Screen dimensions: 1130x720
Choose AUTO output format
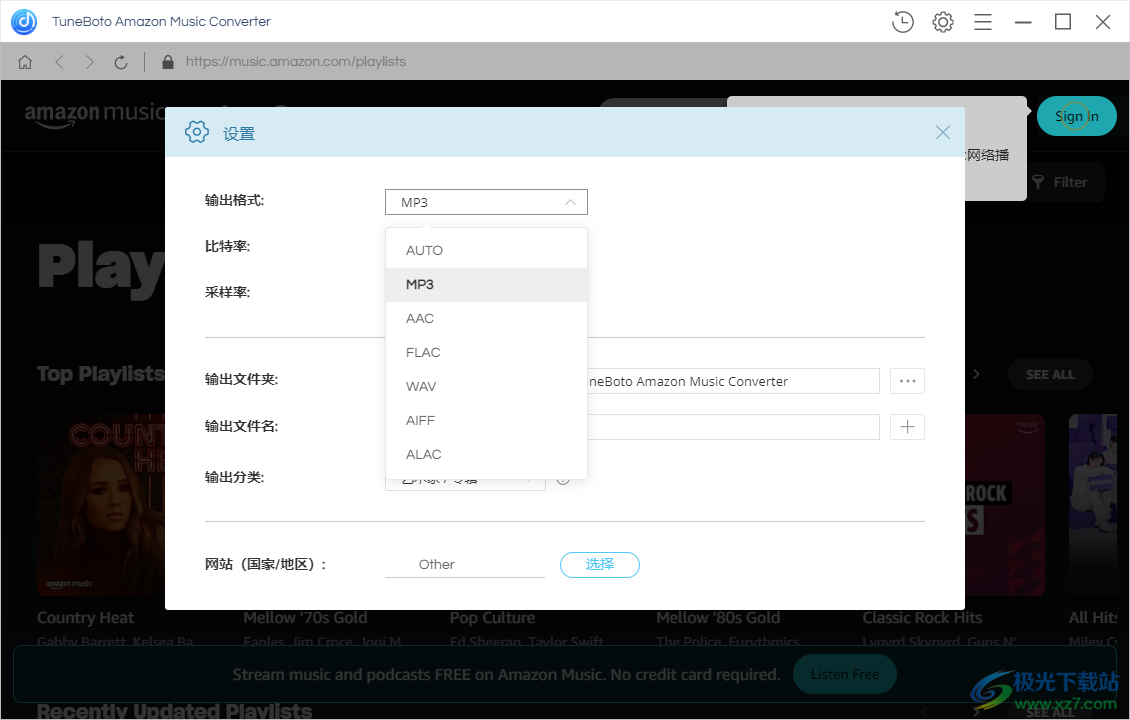486,250
